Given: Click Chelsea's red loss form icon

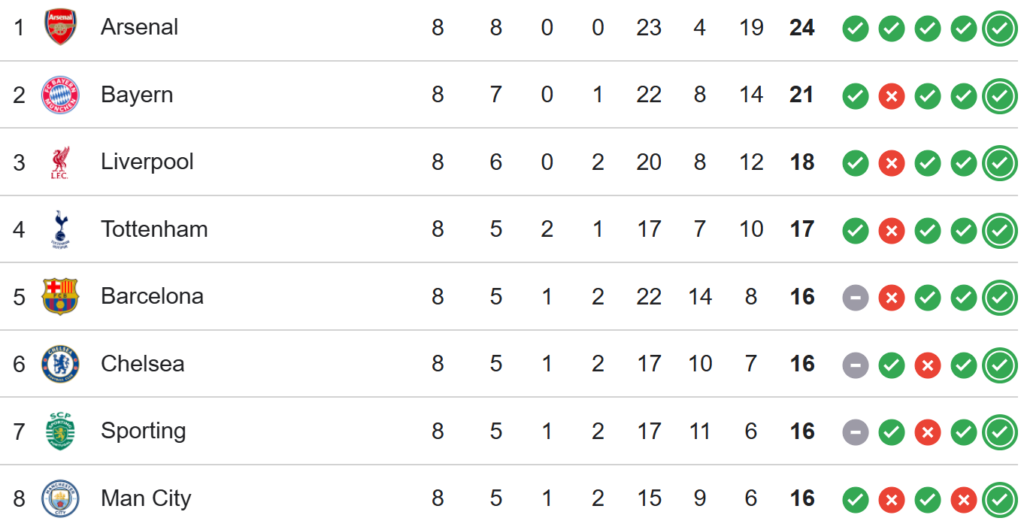Looking at the screenshot, I should click(x=927, y=365).
